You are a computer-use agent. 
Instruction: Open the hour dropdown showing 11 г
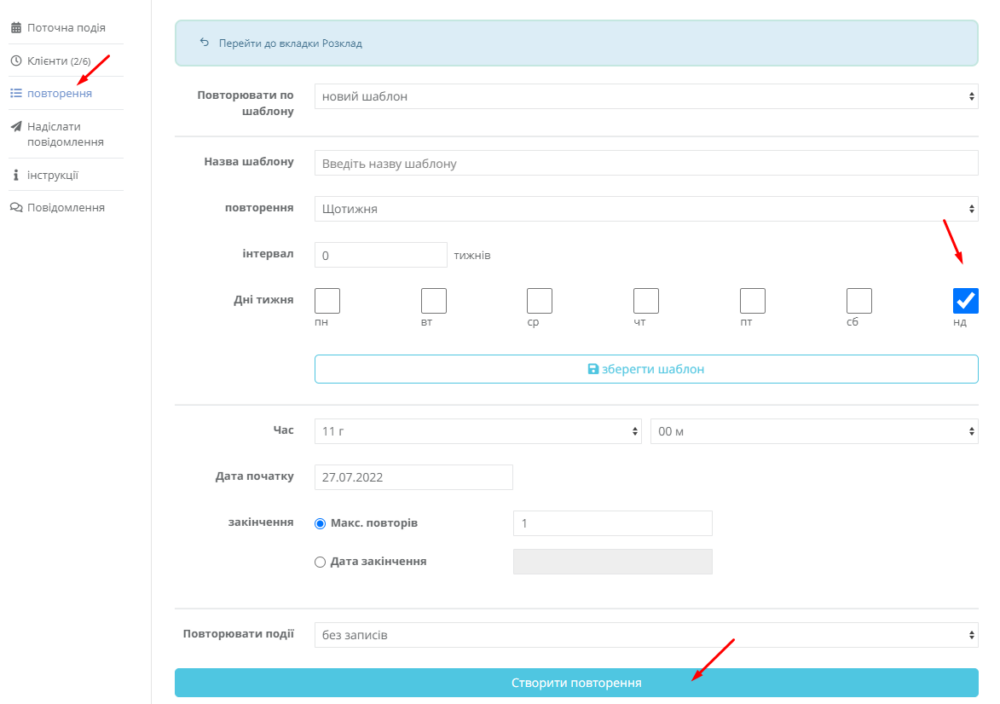point(478,431)
